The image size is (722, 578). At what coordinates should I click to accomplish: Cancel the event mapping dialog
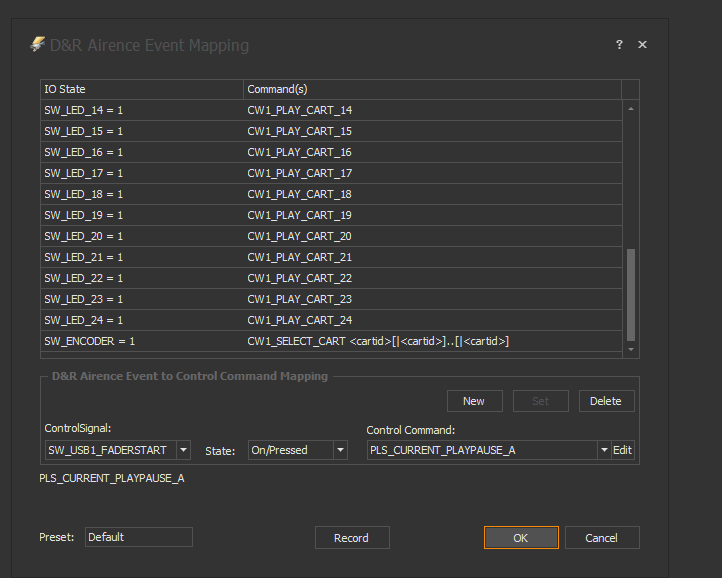coord(601,538)
